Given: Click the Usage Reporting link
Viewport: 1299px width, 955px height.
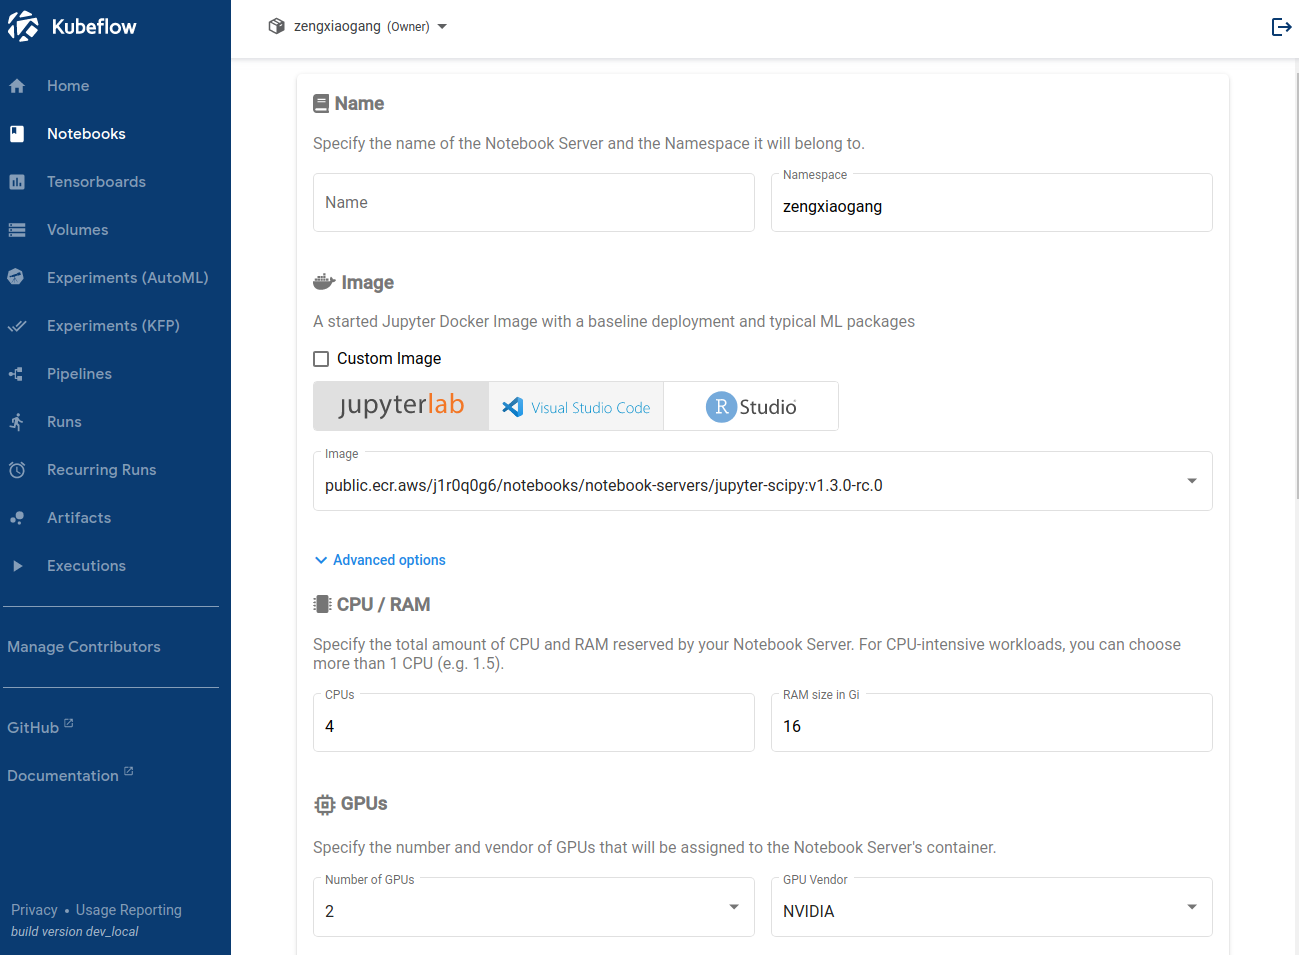Looking at the screenshot, I should pyautogui.click(x=129, y=910).
